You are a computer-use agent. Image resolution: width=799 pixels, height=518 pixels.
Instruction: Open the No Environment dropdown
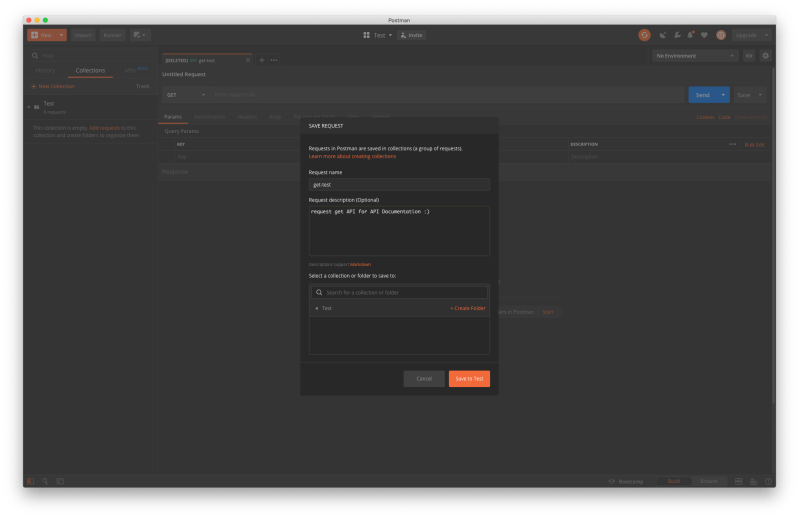(695, 56)
